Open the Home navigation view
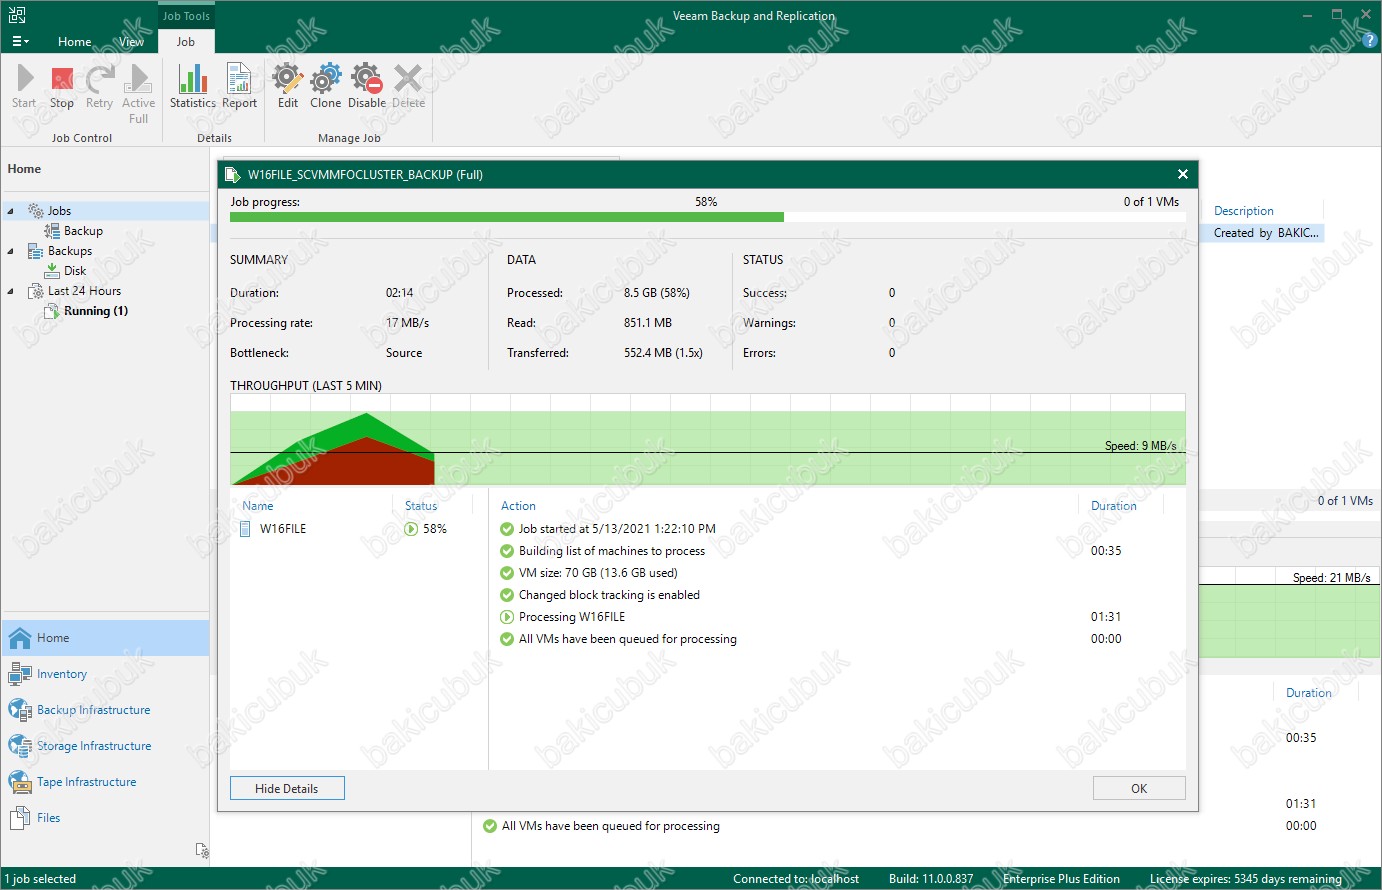Image resolution: width=1382 pixels, height=890 pixels. (105, 638)
